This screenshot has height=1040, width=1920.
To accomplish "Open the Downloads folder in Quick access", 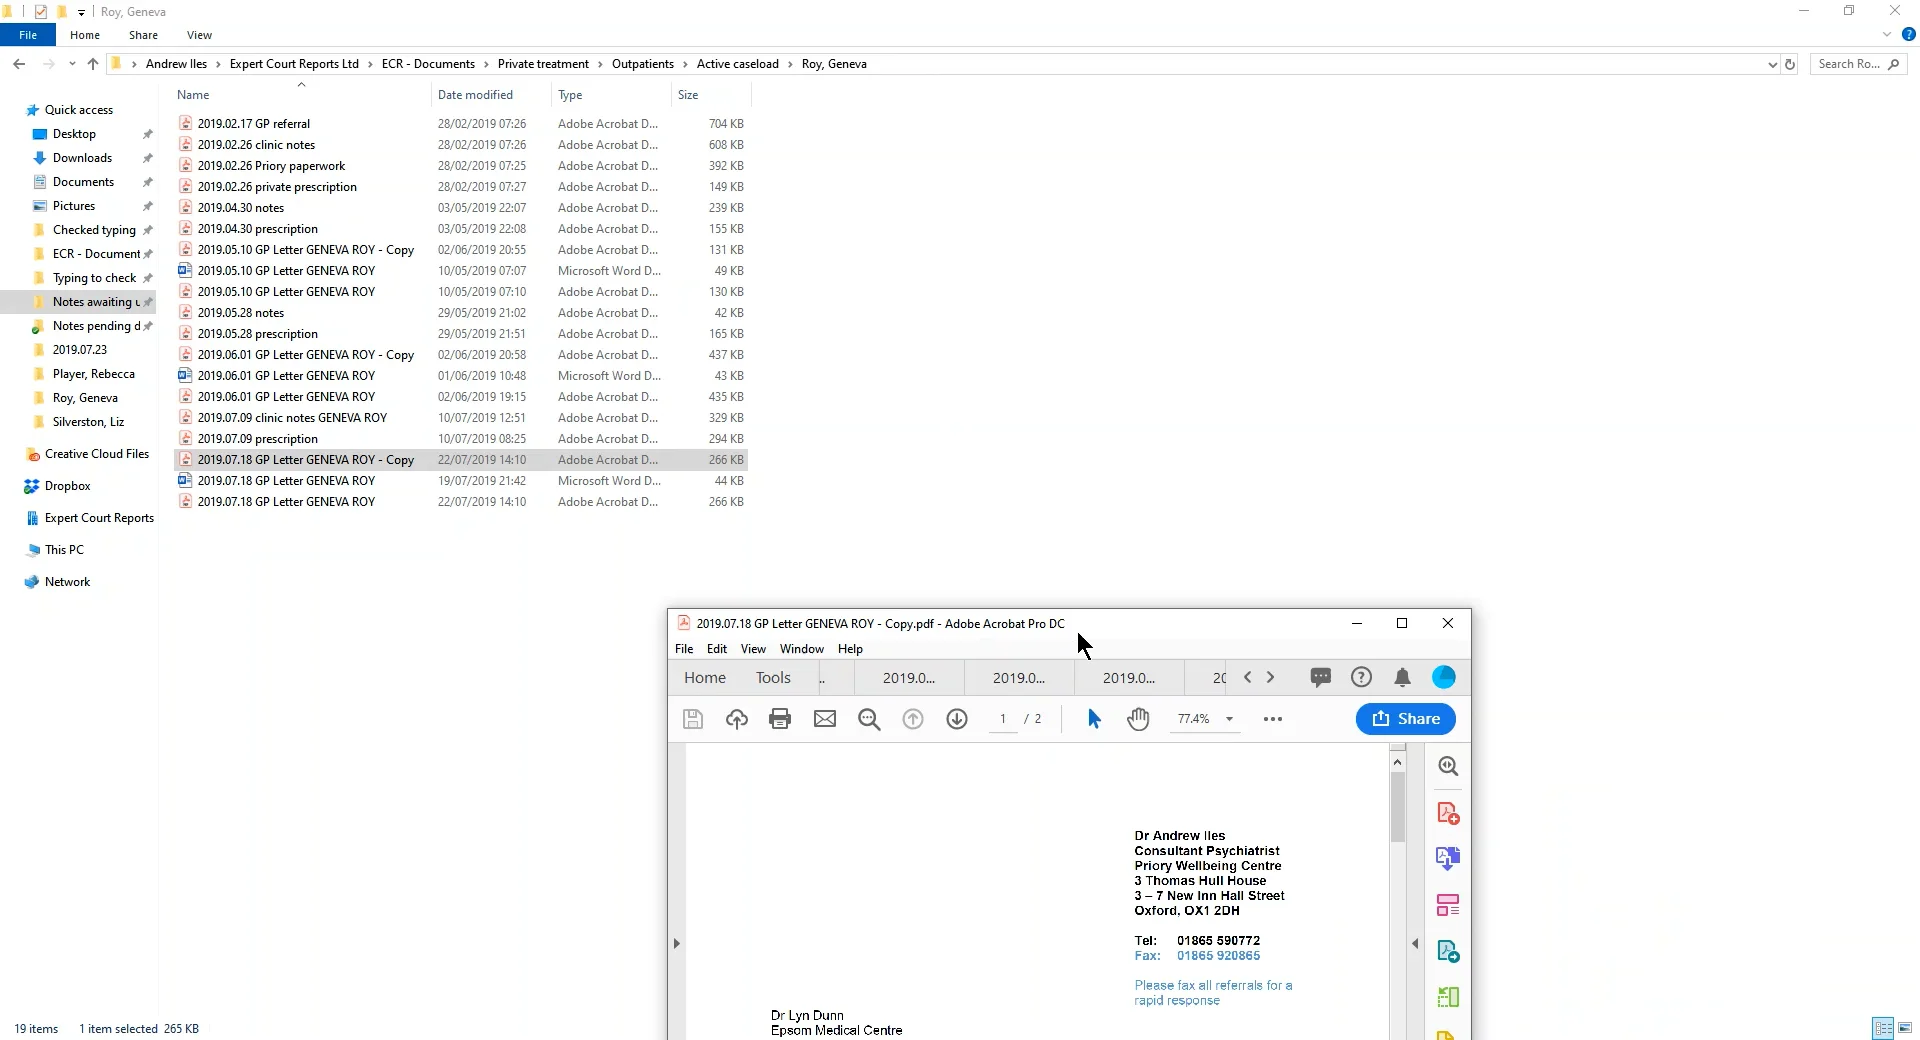I will (83, 157).
